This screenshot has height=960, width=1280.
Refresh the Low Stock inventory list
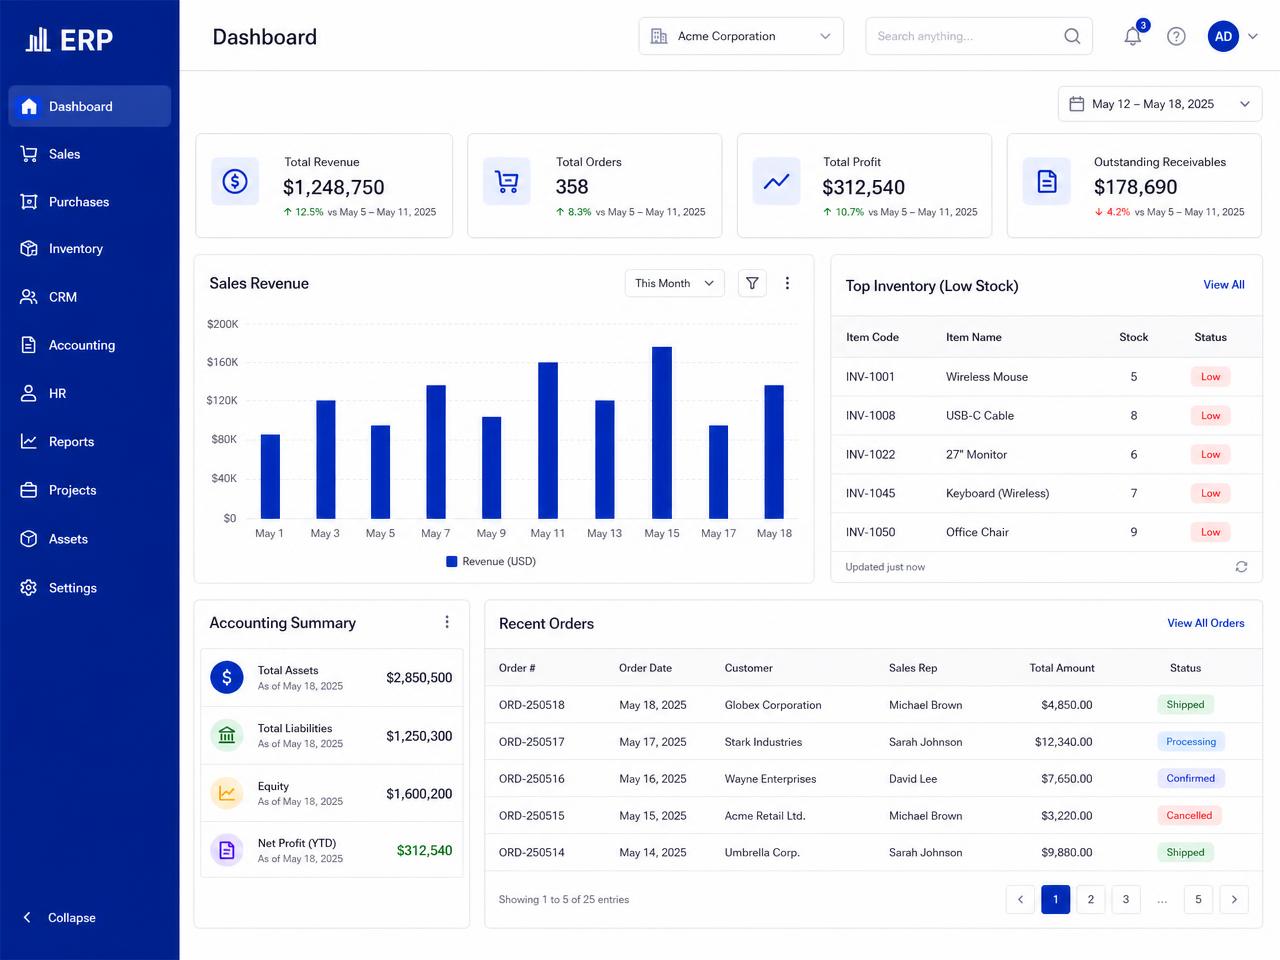(x=1241, y=567)
